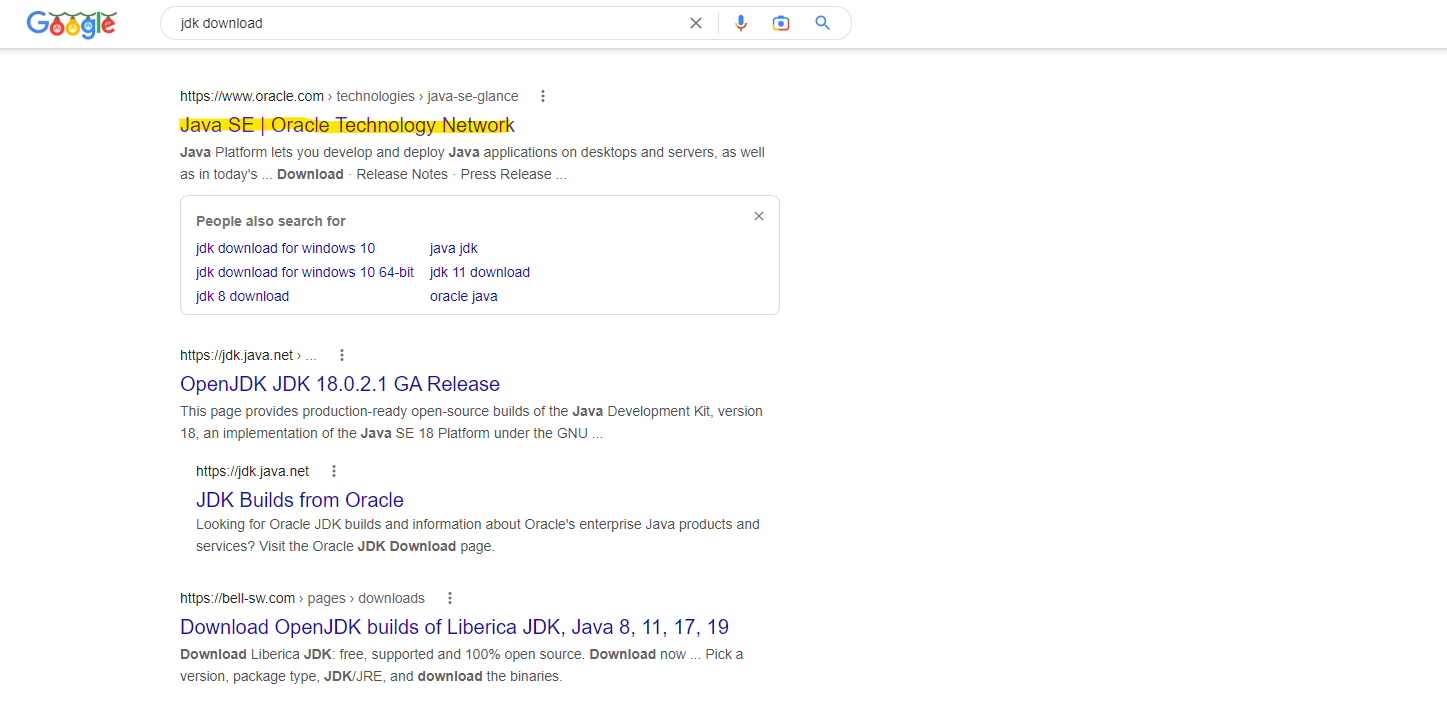Click the People also search for heading

(271, 221)
